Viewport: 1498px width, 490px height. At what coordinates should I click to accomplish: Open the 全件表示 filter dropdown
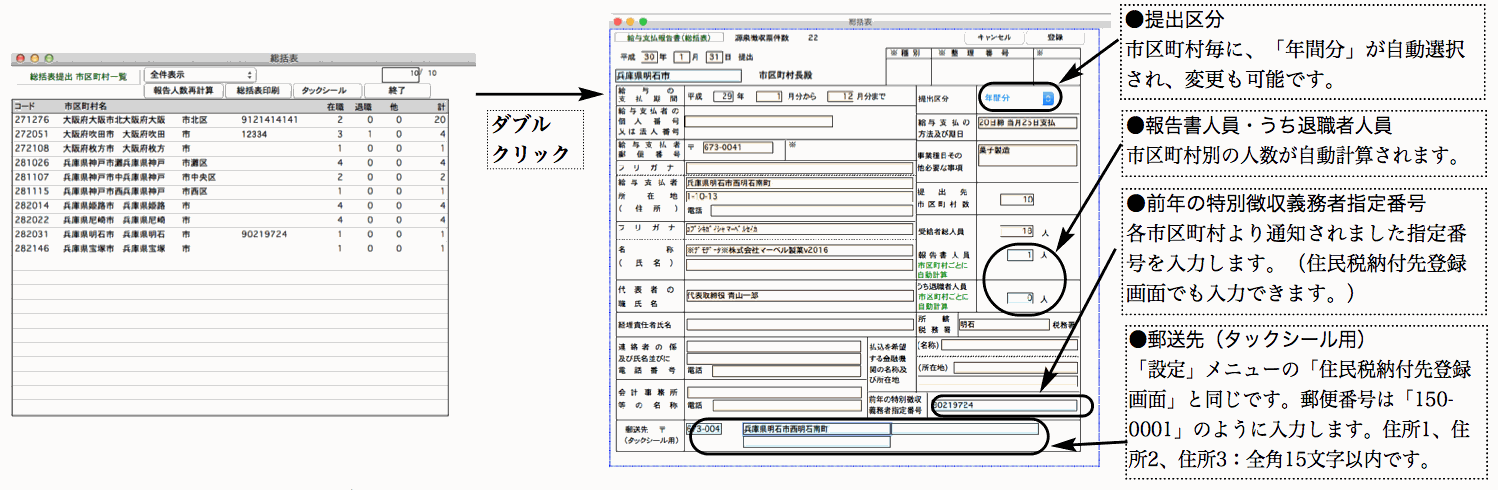coord(200,75)
